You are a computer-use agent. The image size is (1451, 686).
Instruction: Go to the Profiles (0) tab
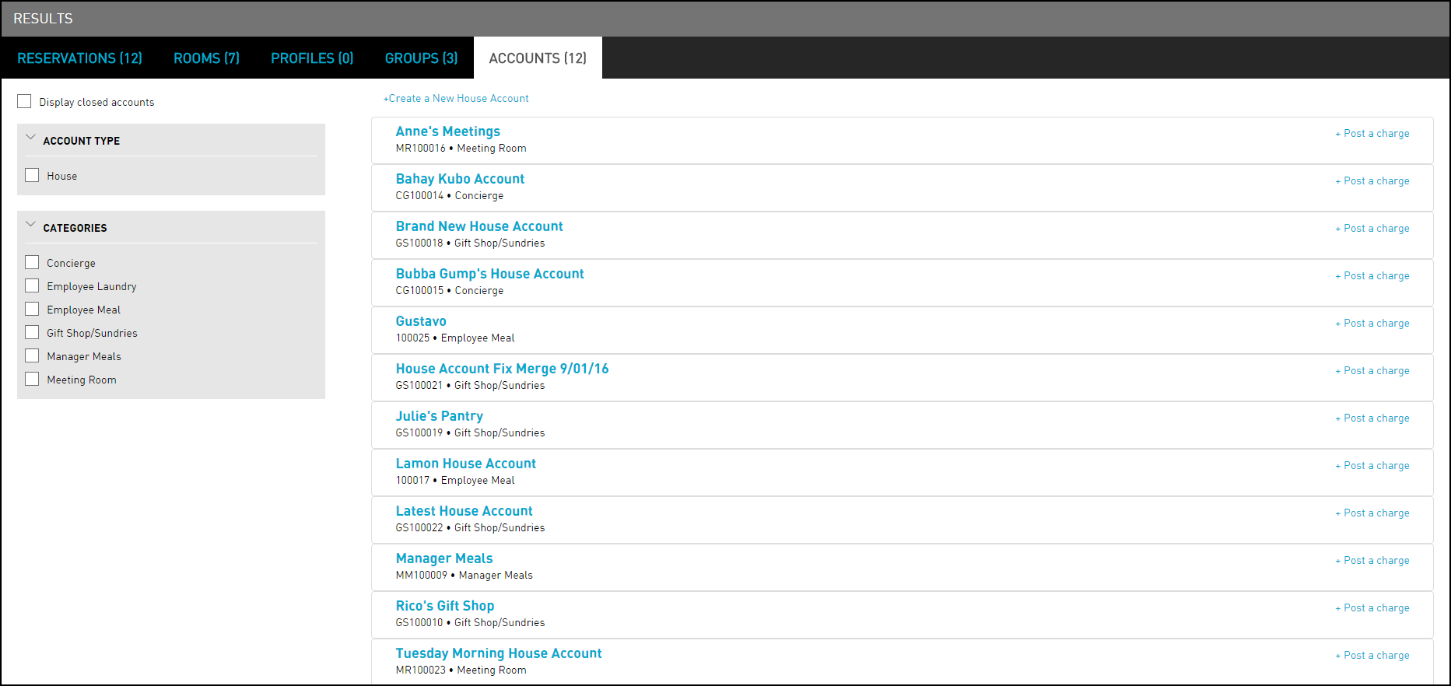(312, 58)
